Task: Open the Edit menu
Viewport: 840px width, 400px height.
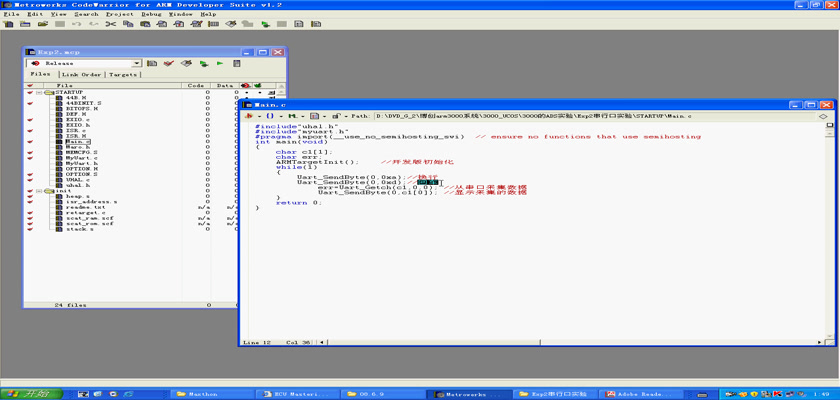Action: coord(35,14)
